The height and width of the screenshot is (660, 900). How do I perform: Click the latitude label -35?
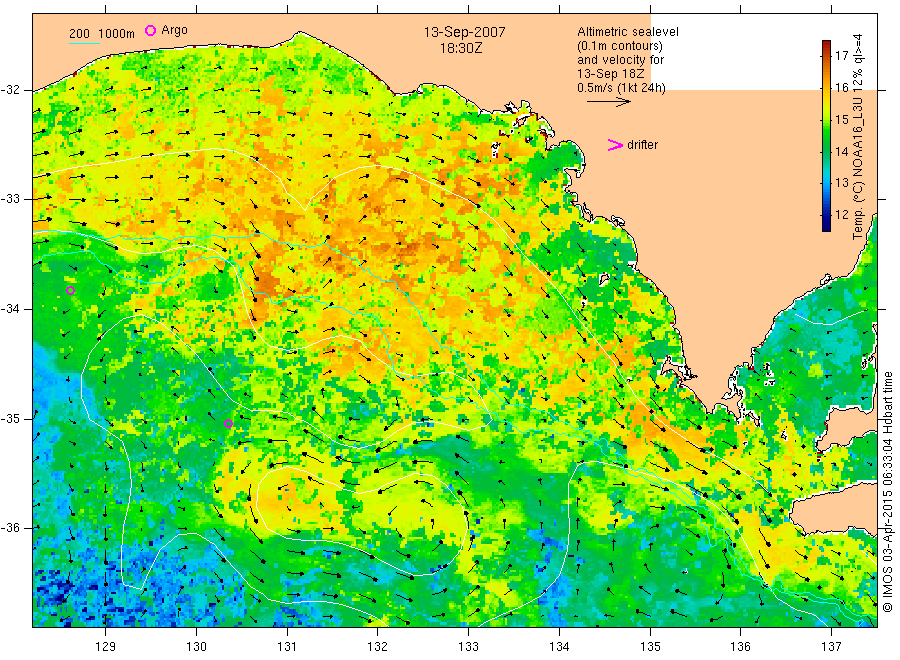pos(10,418)
